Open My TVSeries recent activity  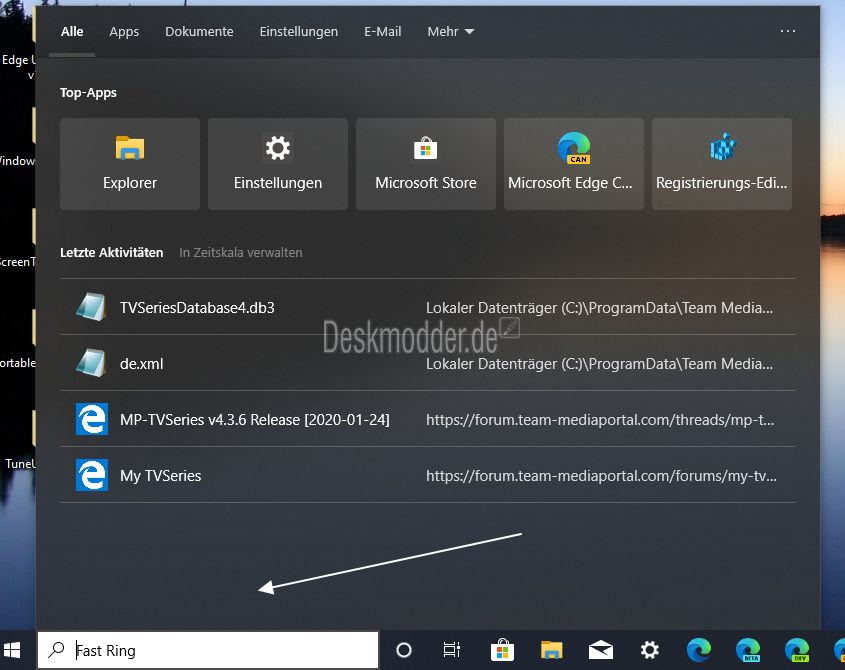click(428, 475)
